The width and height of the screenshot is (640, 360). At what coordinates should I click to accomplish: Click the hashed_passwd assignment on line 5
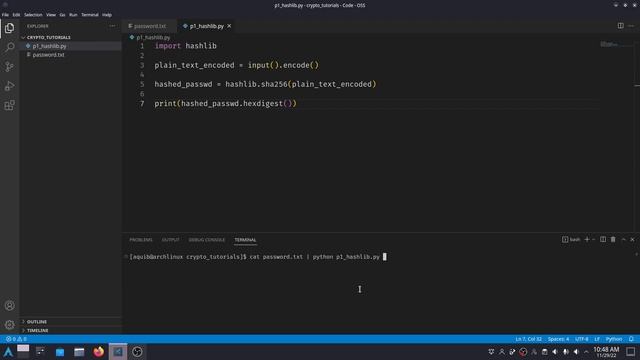point(265,84)
